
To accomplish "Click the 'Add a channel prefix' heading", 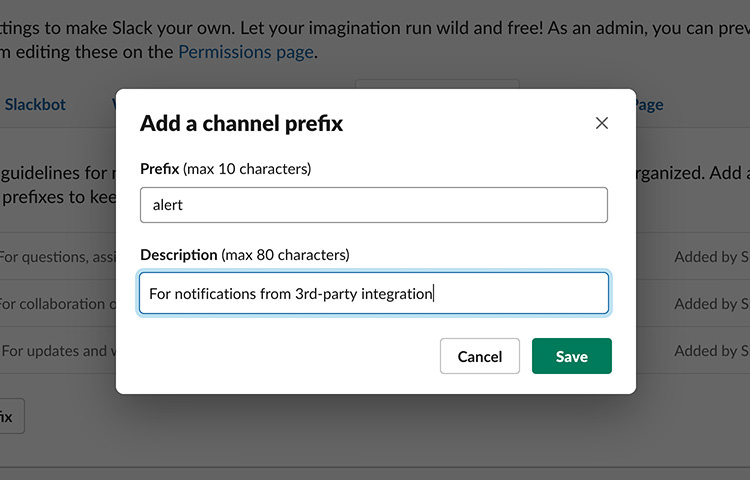I will (x=242, y=123).
